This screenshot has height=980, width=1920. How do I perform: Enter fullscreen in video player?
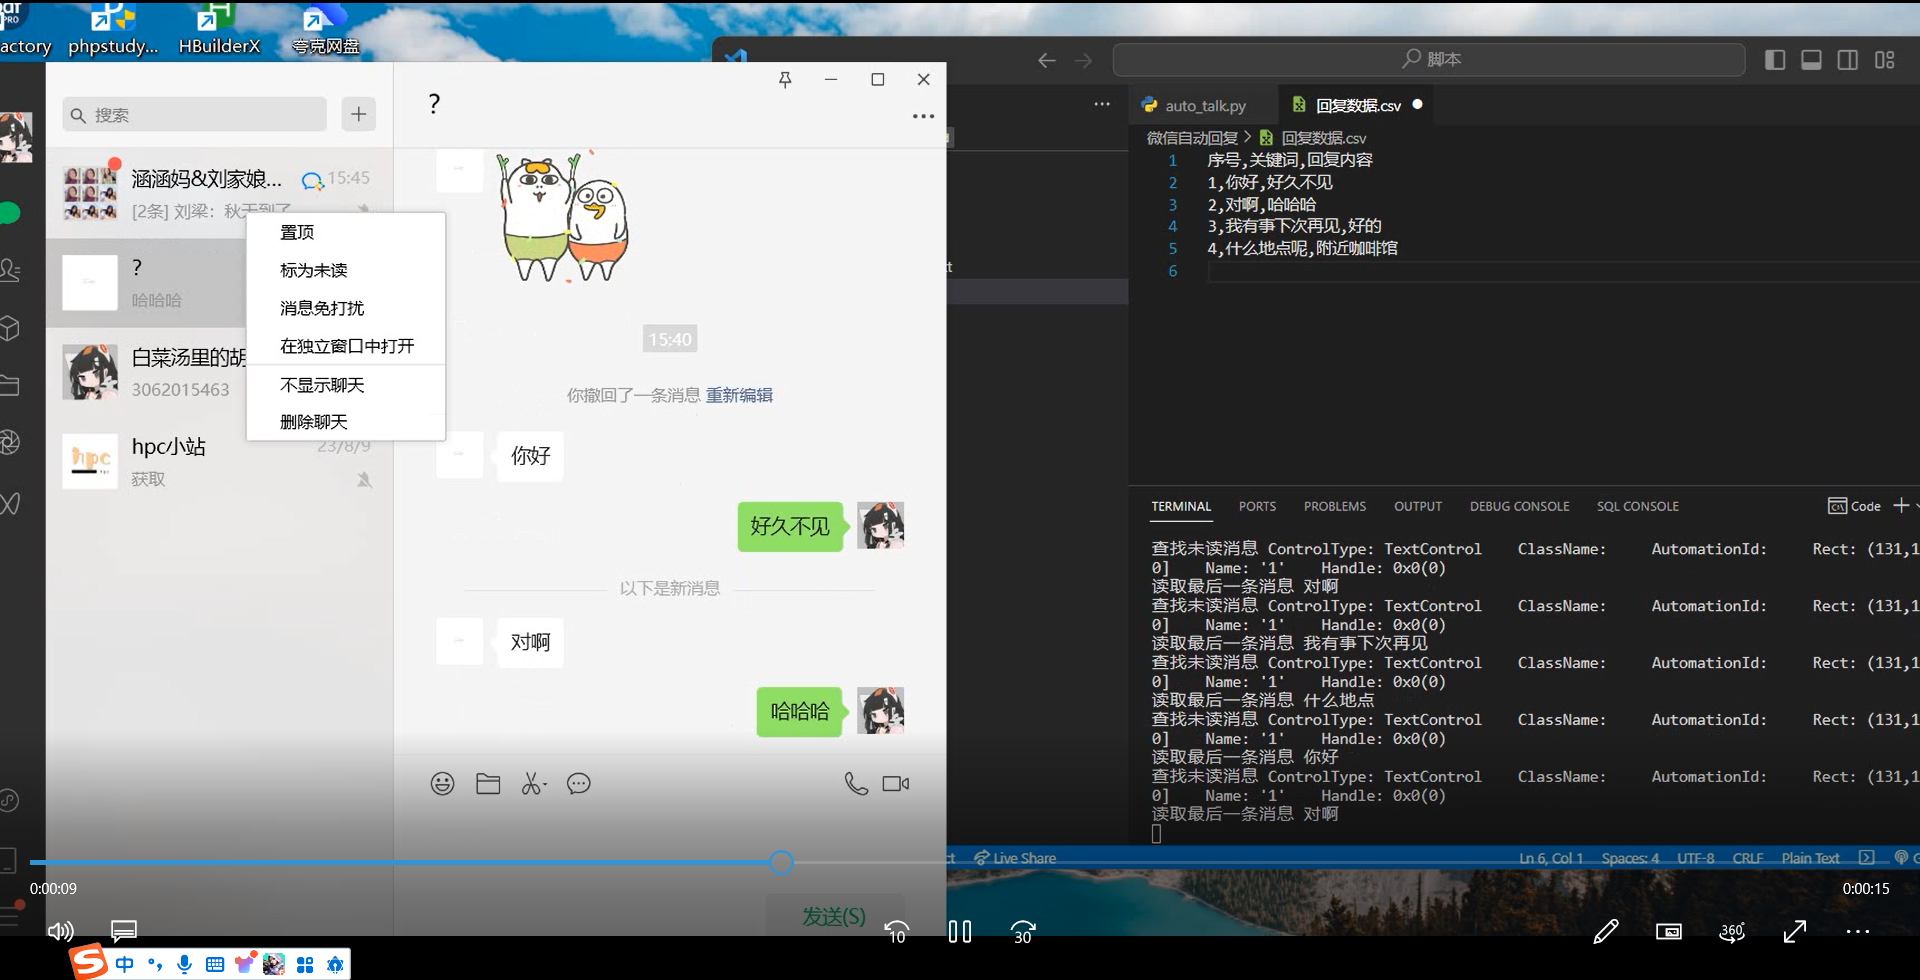pos(1795,932)
